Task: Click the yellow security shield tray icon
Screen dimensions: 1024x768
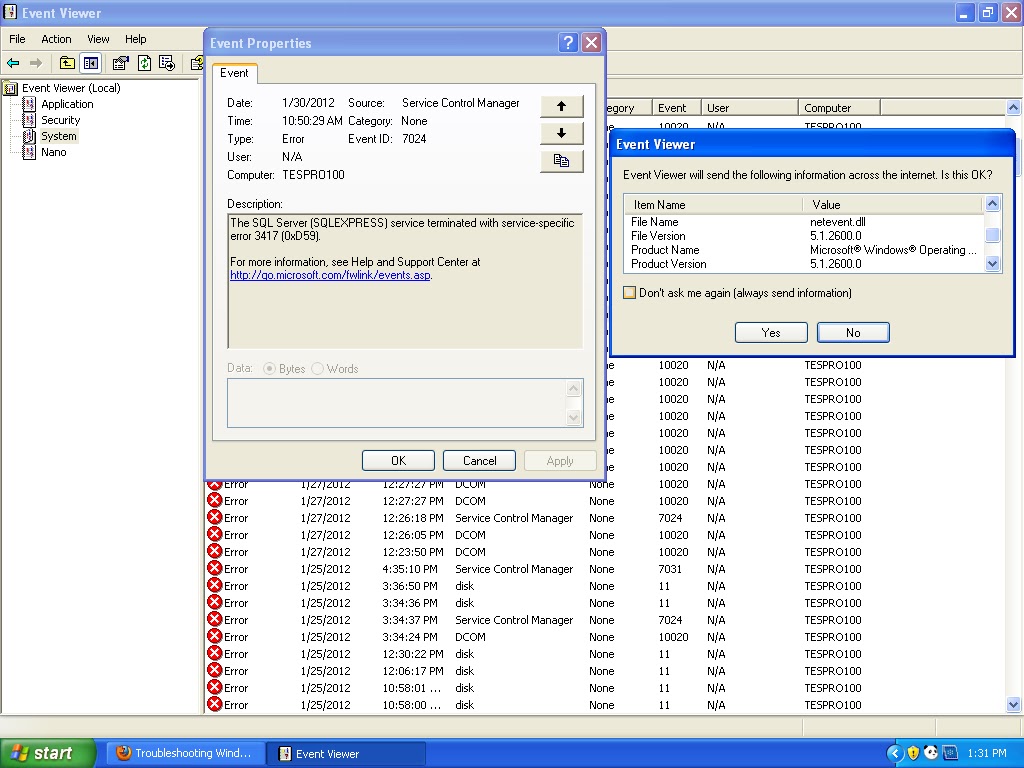Action: pyautogui.click(x=913, y=753)
